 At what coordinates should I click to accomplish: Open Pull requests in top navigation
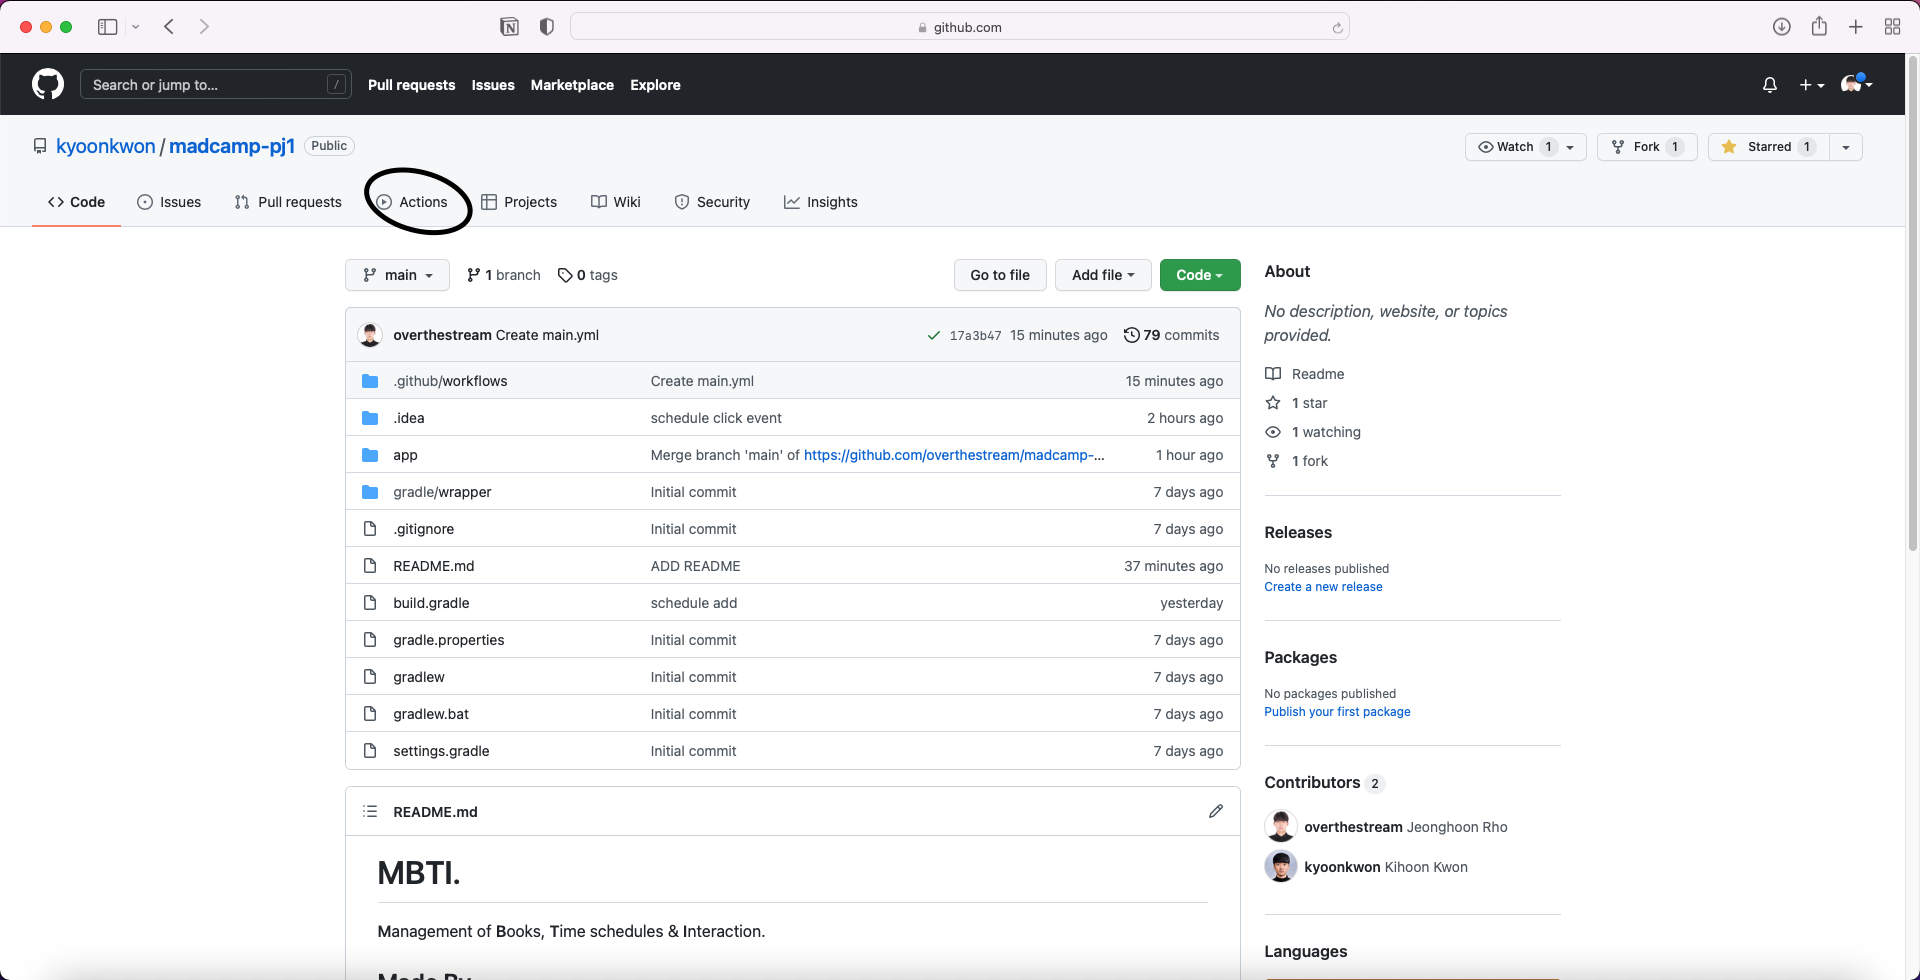click(x=411, y=85)
